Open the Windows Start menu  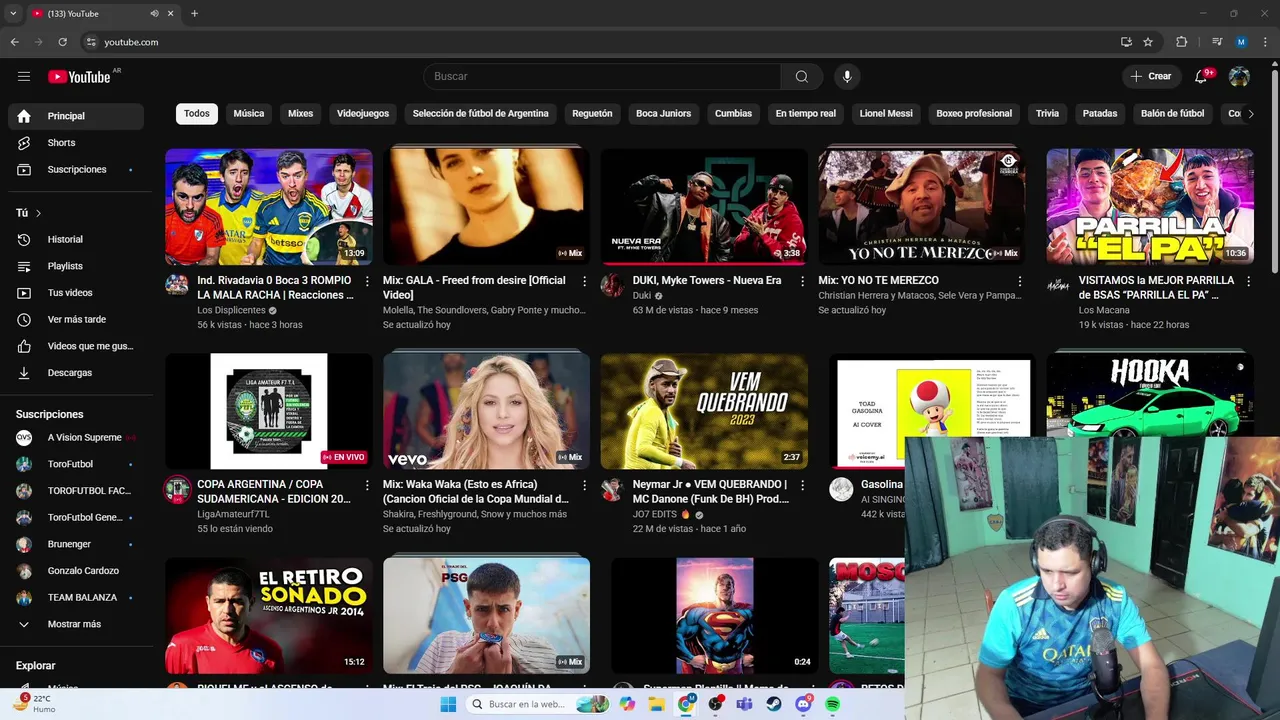point(448,705)
